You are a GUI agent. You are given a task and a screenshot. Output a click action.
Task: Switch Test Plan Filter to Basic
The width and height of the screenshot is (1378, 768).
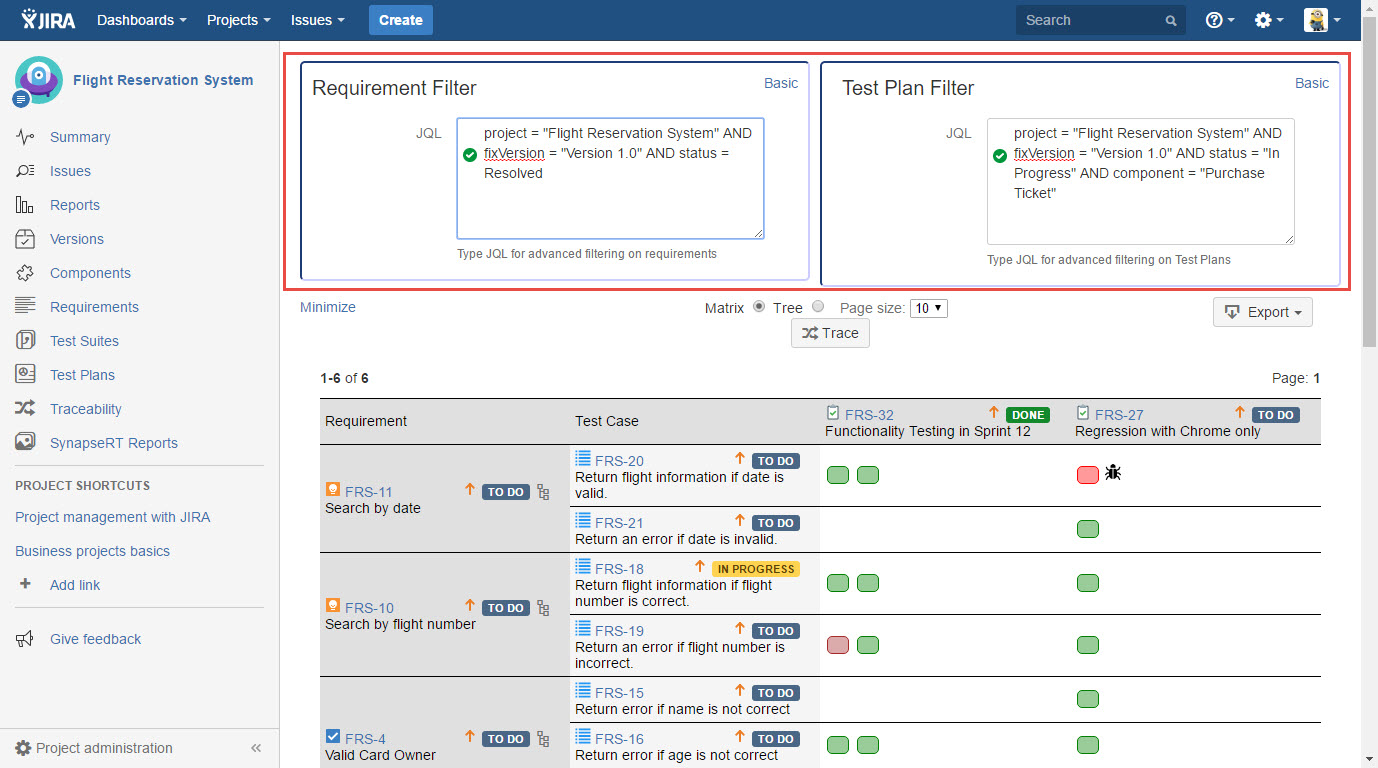pyautogui.click(x=1312, y=83)
